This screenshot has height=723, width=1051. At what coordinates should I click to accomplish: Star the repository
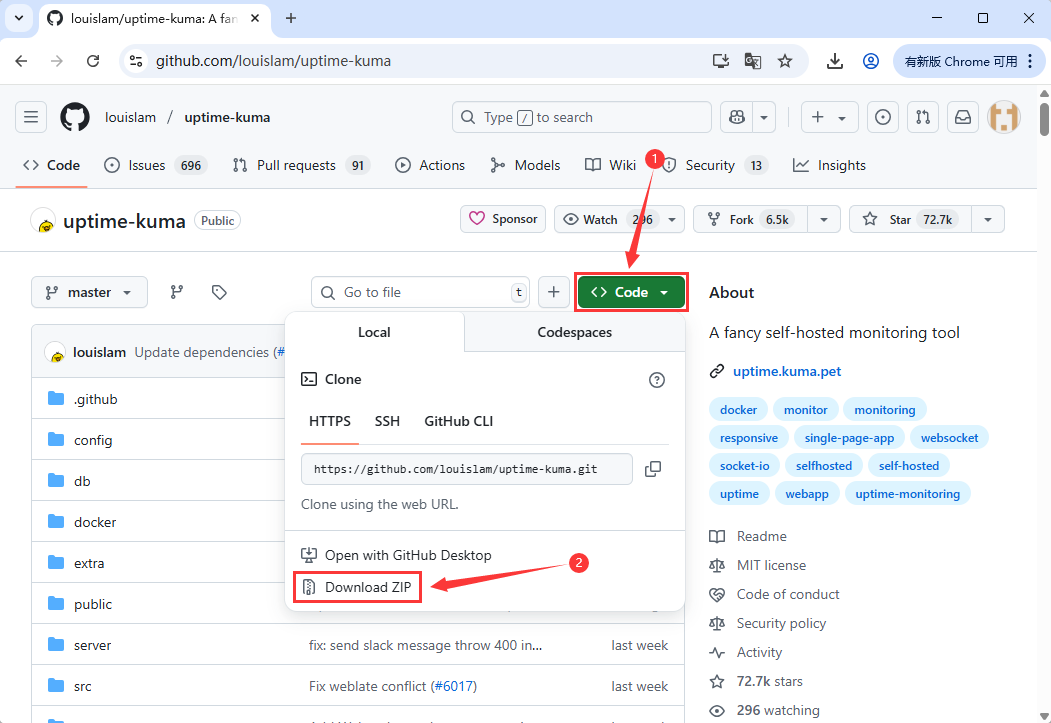click(910, 219)
